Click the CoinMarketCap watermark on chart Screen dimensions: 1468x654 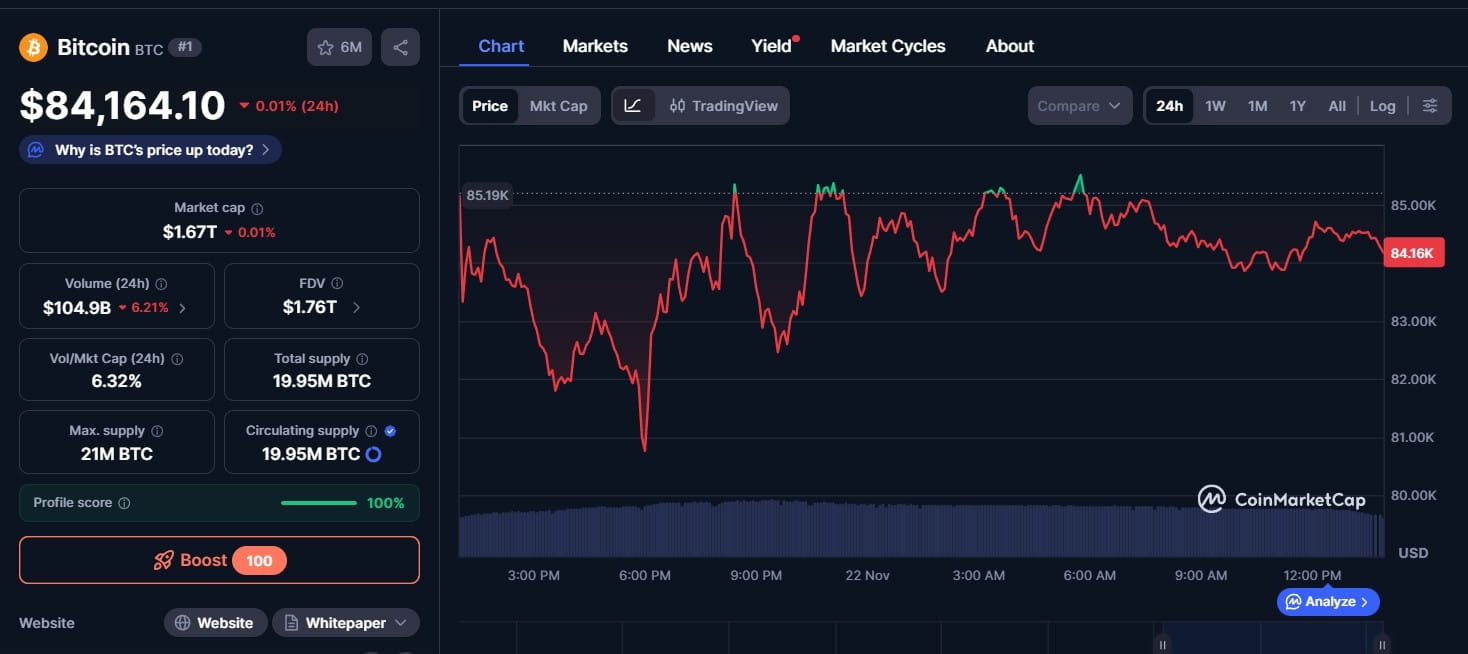pos(1283,498)
